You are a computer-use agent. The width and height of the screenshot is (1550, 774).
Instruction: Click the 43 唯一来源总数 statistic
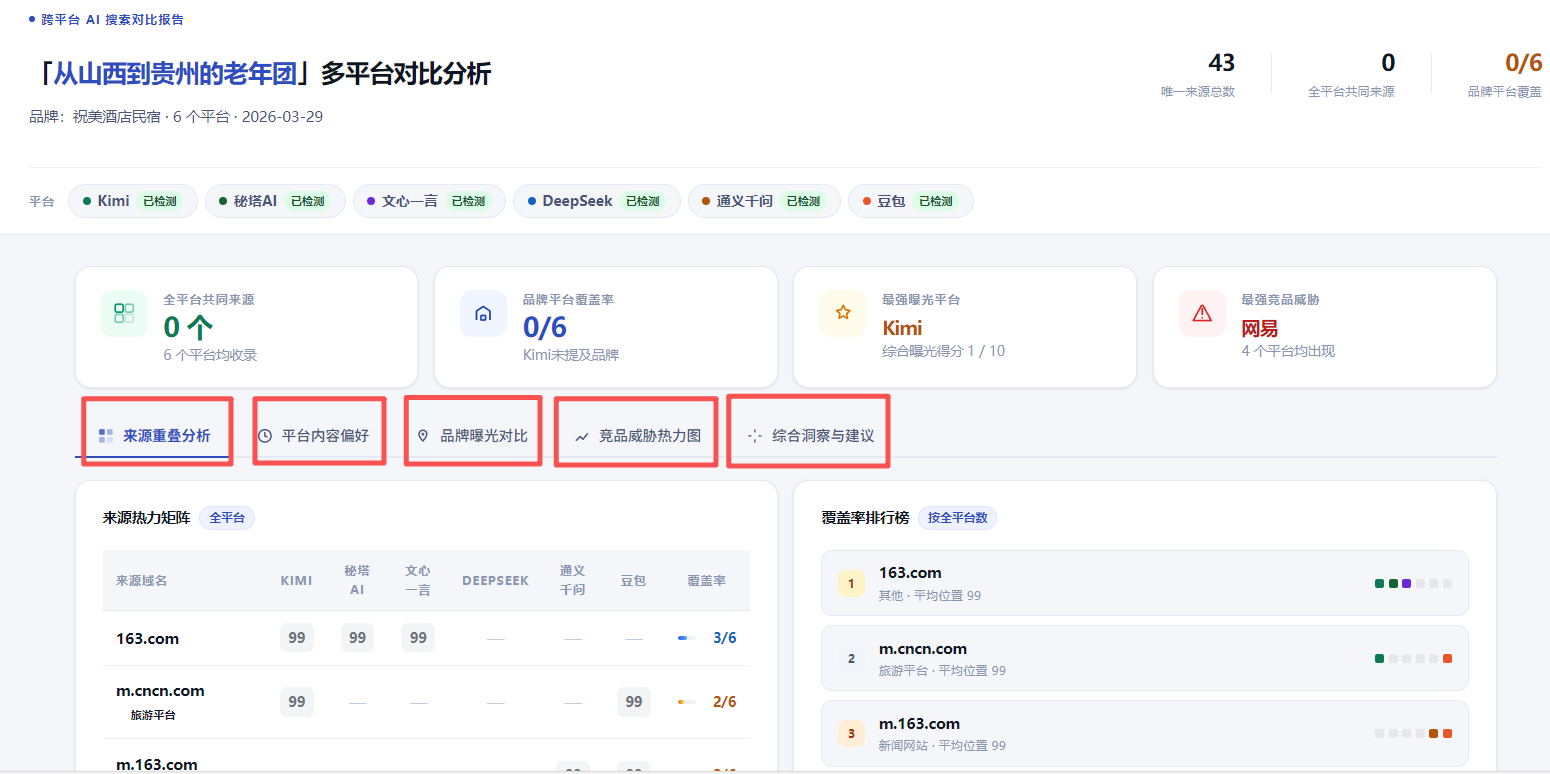[x=1198, y=75]
